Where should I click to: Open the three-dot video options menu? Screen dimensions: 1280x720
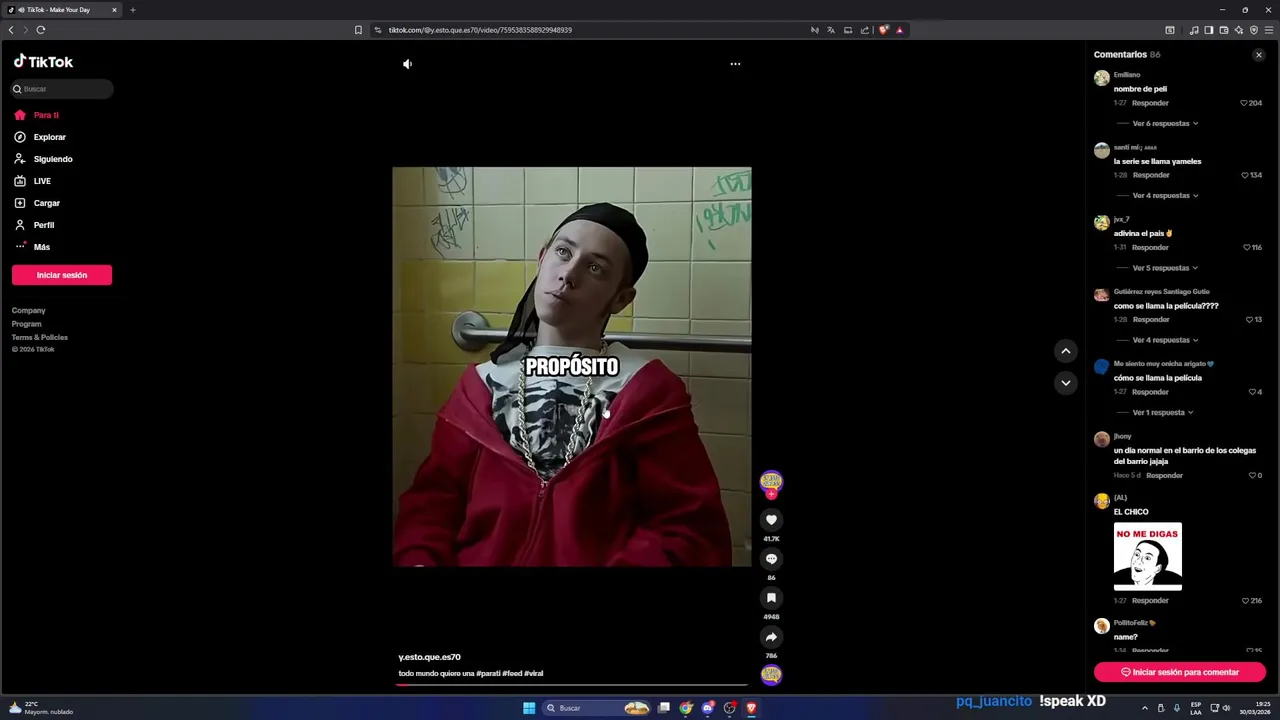click(735, 64)
